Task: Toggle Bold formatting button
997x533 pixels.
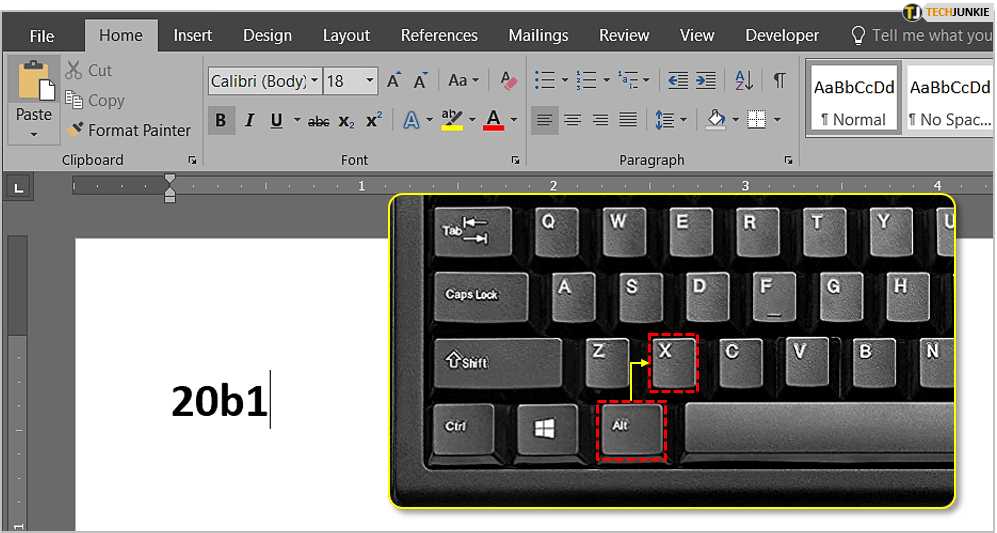Action: coord(220,121)
